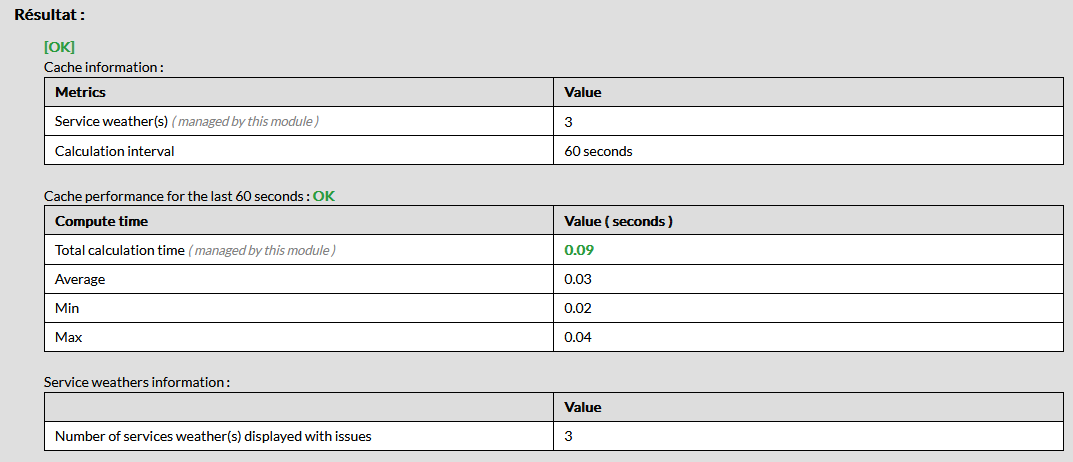Select the Average row label
Viewport: 1073px width, 462px height.
click(80, 279)
